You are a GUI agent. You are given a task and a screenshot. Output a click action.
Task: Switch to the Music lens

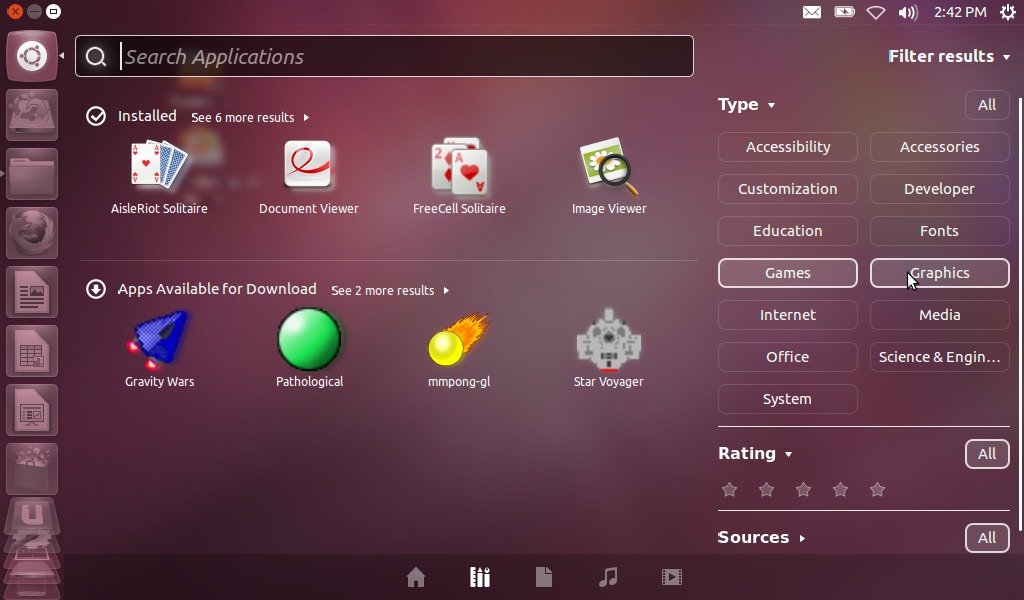[x=608, y=577]
